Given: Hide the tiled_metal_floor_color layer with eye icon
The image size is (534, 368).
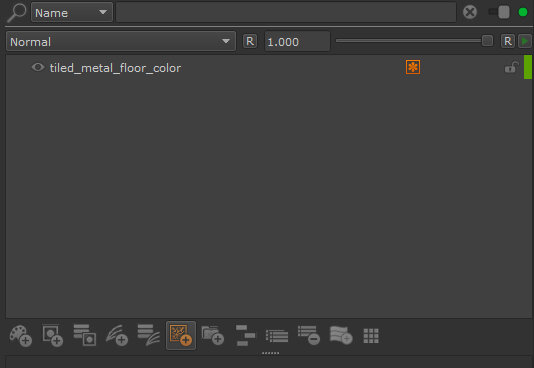Looking at the screenshot, I should [x=38, y=67].
